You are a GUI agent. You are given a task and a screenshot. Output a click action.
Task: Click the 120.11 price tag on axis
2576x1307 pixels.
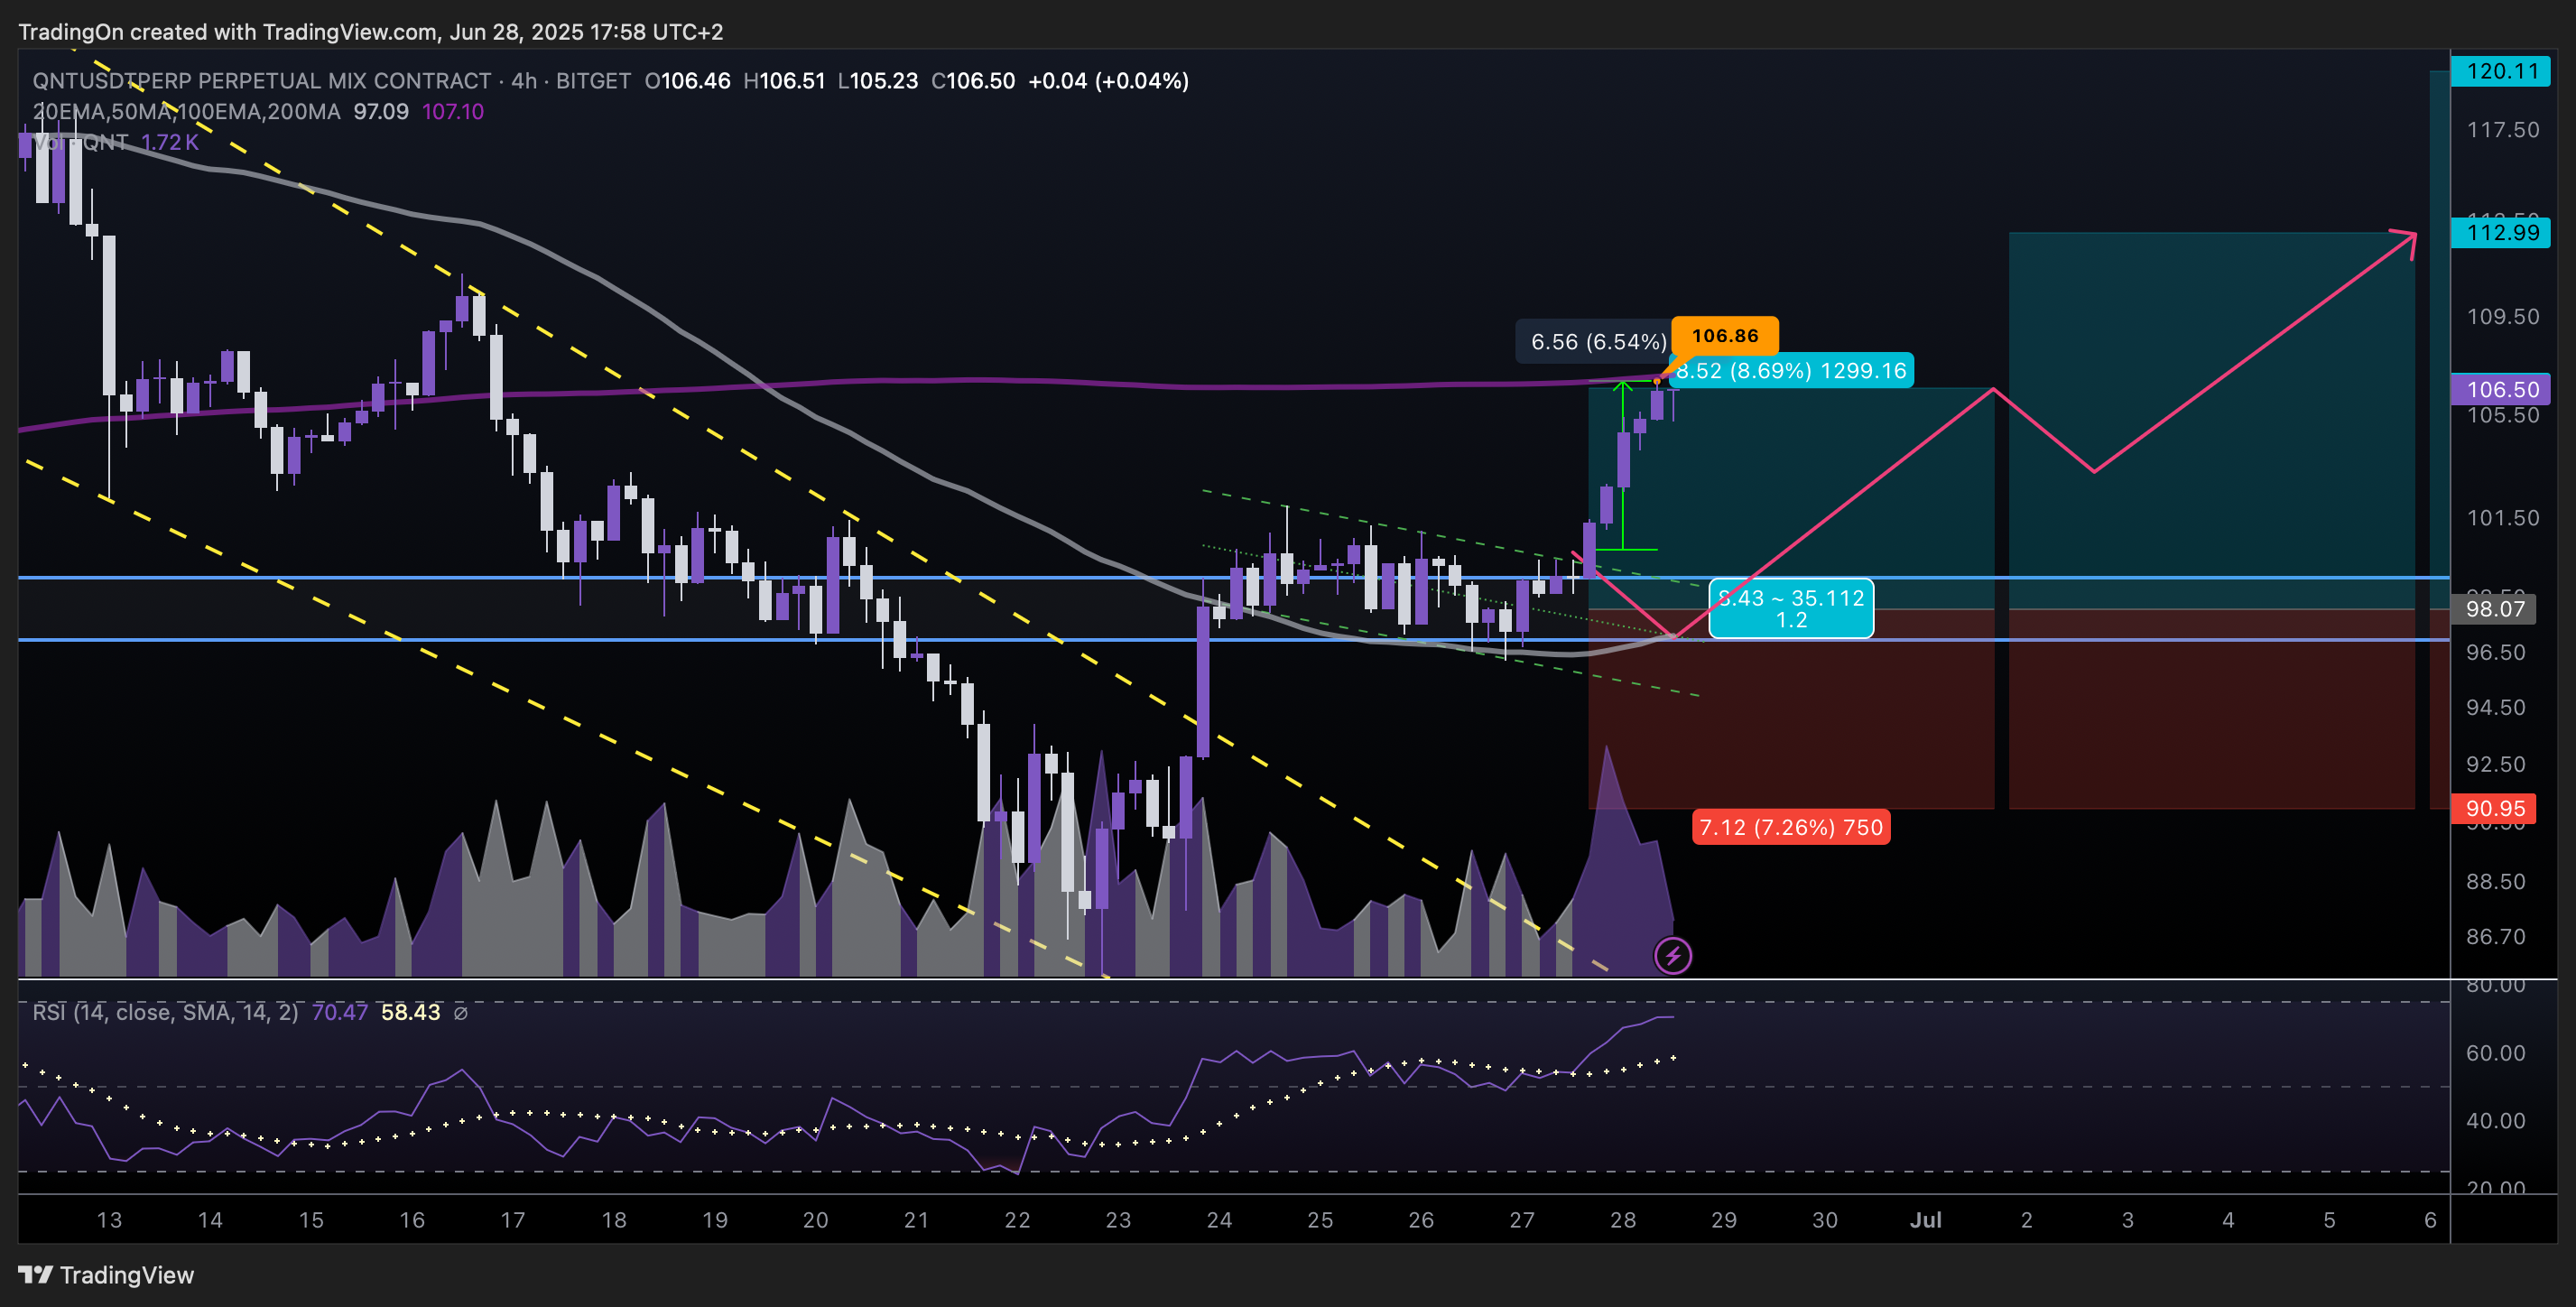2502,71
